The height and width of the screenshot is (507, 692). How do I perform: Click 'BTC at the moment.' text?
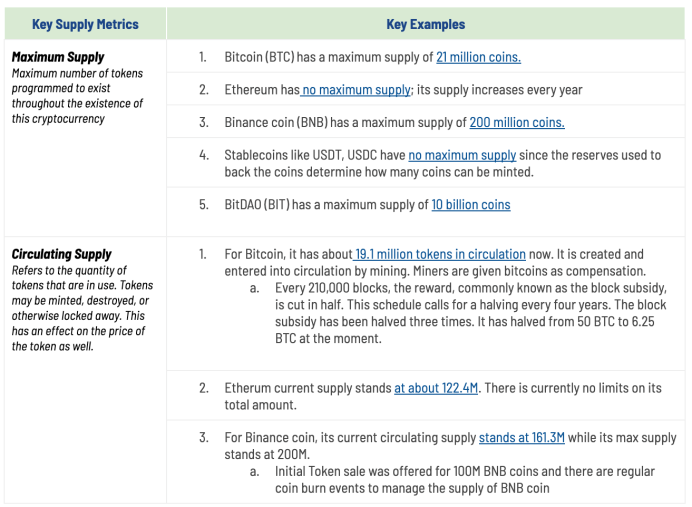click(x=328, y=338)
